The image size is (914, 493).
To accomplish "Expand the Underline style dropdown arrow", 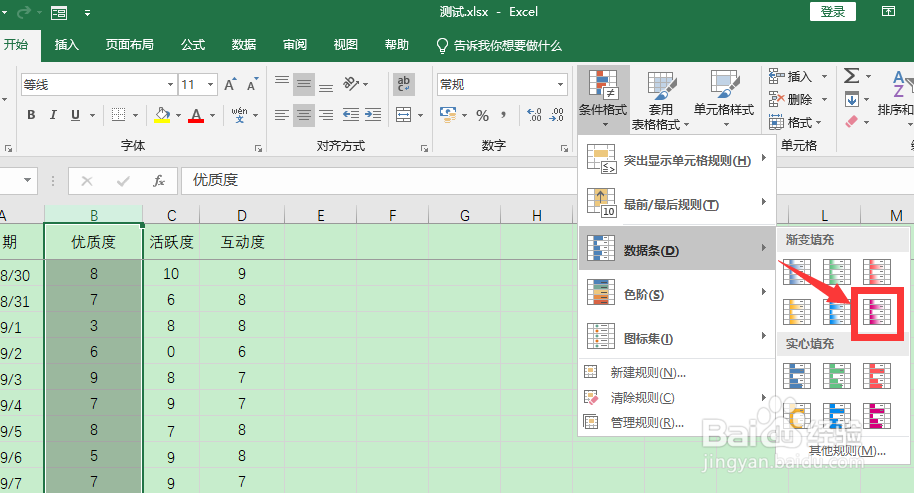I will pos(92,115).
